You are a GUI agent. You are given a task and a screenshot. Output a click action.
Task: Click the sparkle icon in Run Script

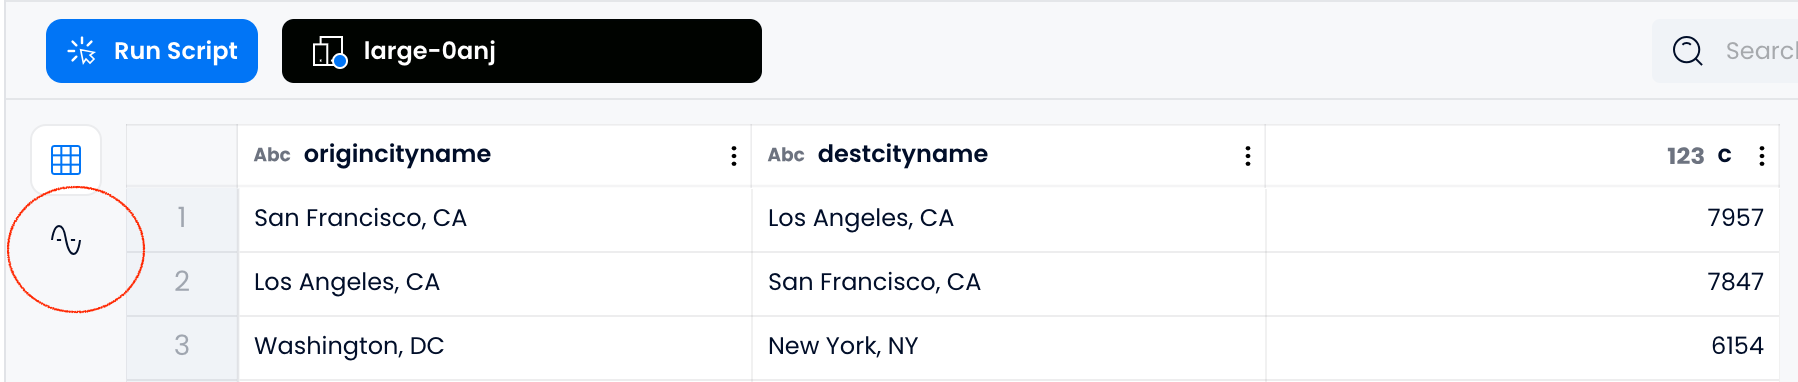pyautogui.click(x=81, y=51)
